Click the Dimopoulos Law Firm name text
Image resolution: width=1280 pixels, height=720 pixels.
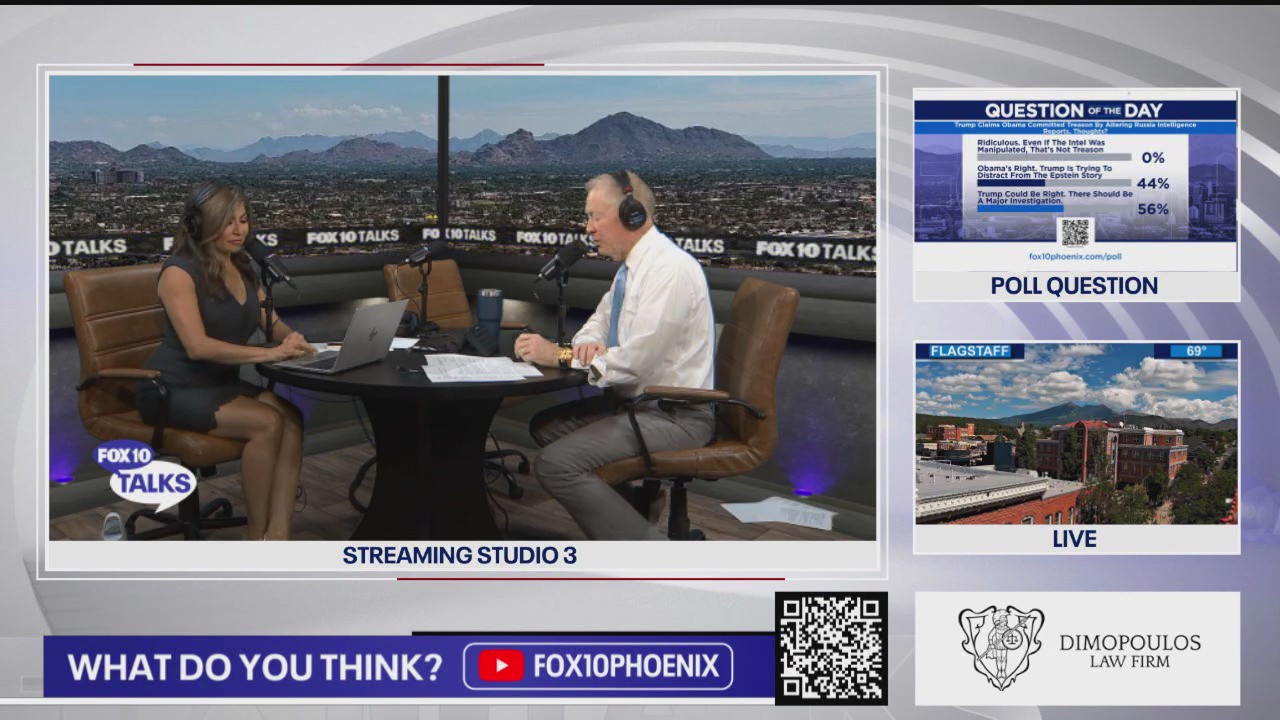[1130, 650]
